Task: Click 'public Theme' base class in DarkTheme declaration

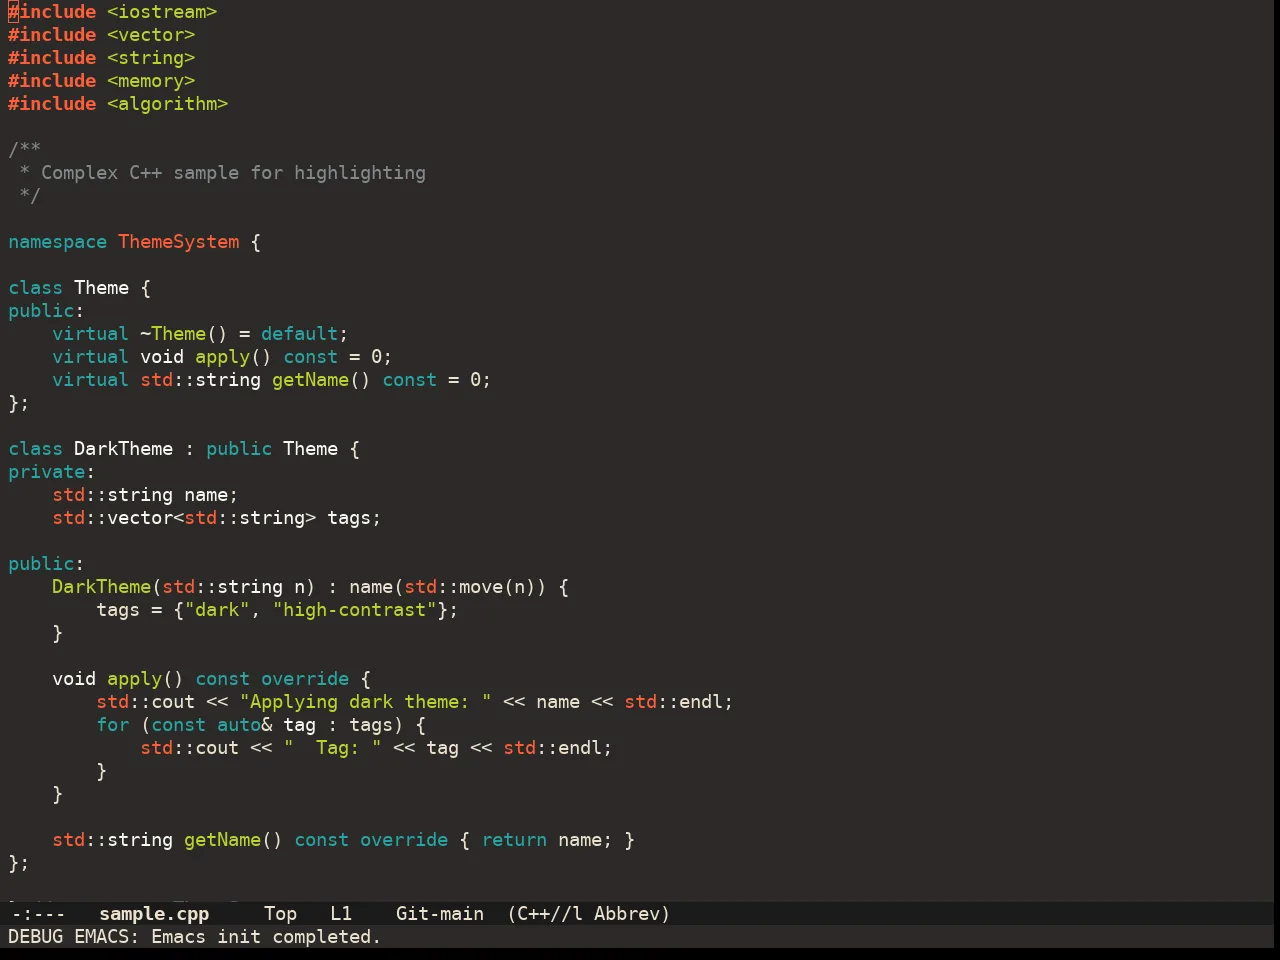Action: (272, 449)
